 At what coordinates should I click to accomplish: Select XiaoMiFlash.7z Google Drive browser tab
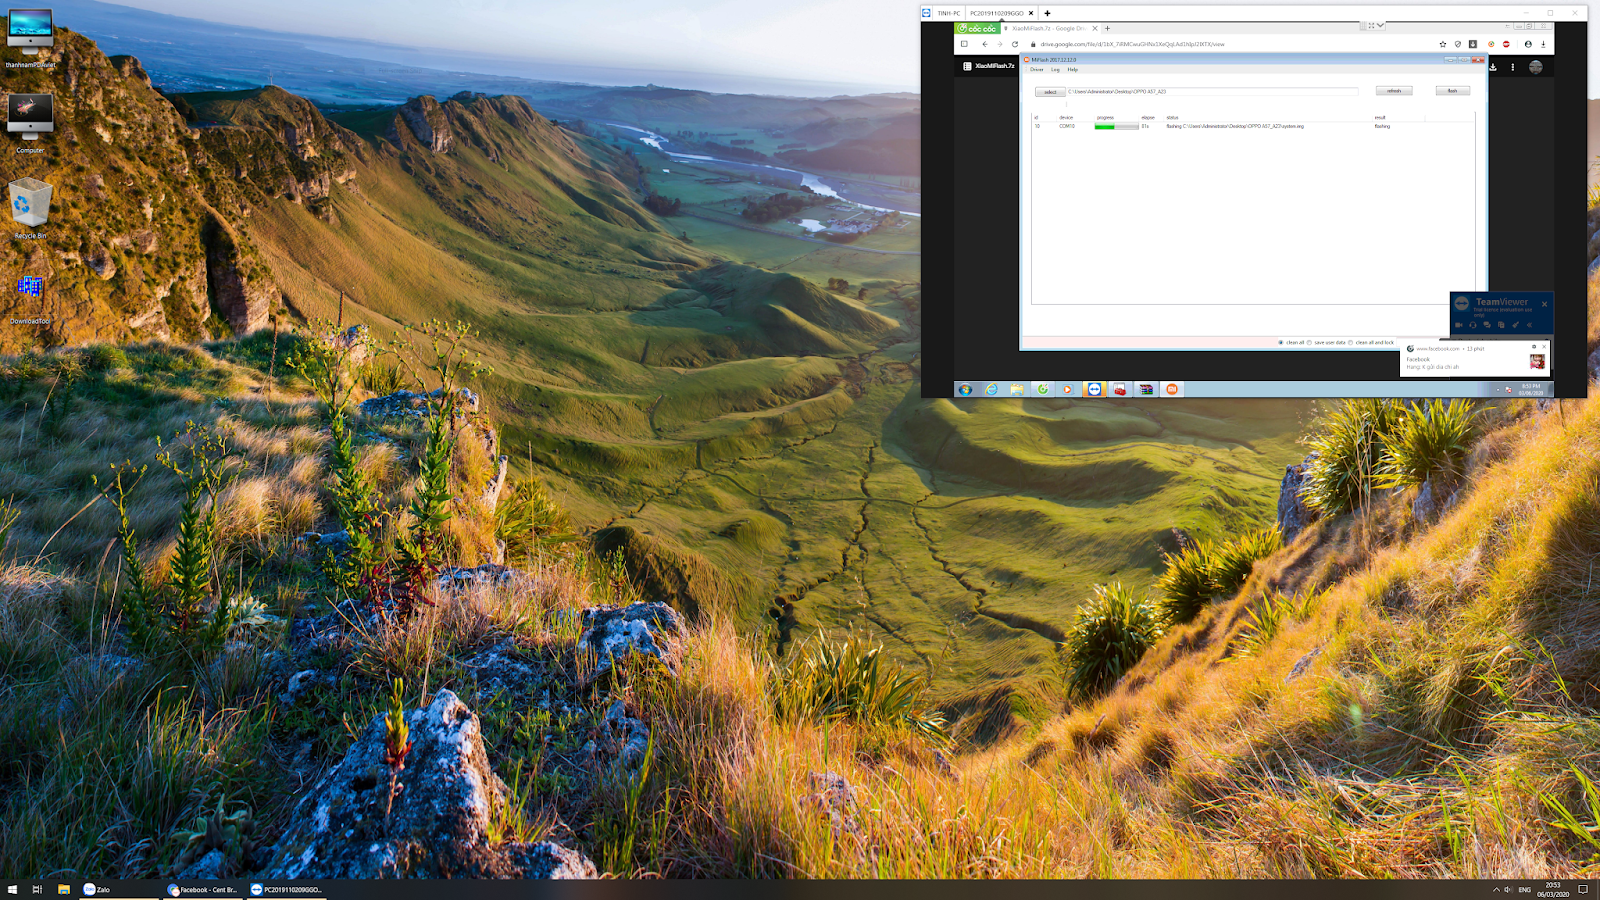pos(1051,28)
